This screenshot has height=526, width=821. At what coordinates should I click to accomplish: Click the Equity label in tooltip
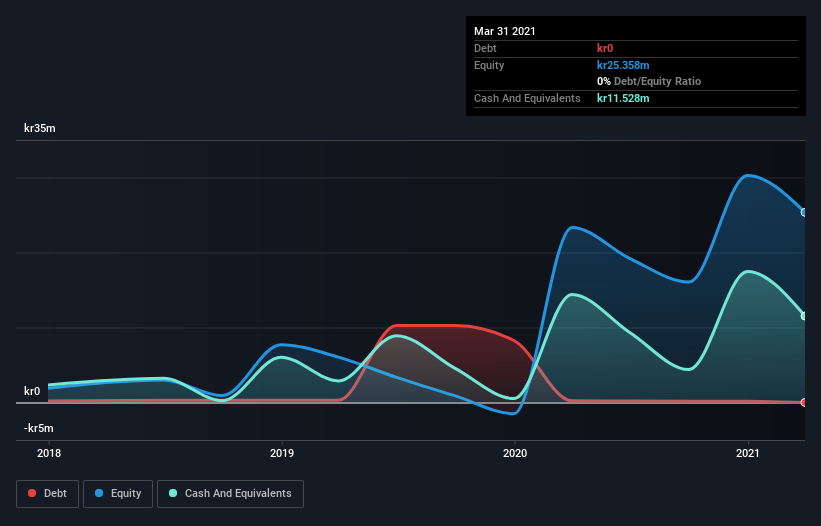[x=489, y=65]
